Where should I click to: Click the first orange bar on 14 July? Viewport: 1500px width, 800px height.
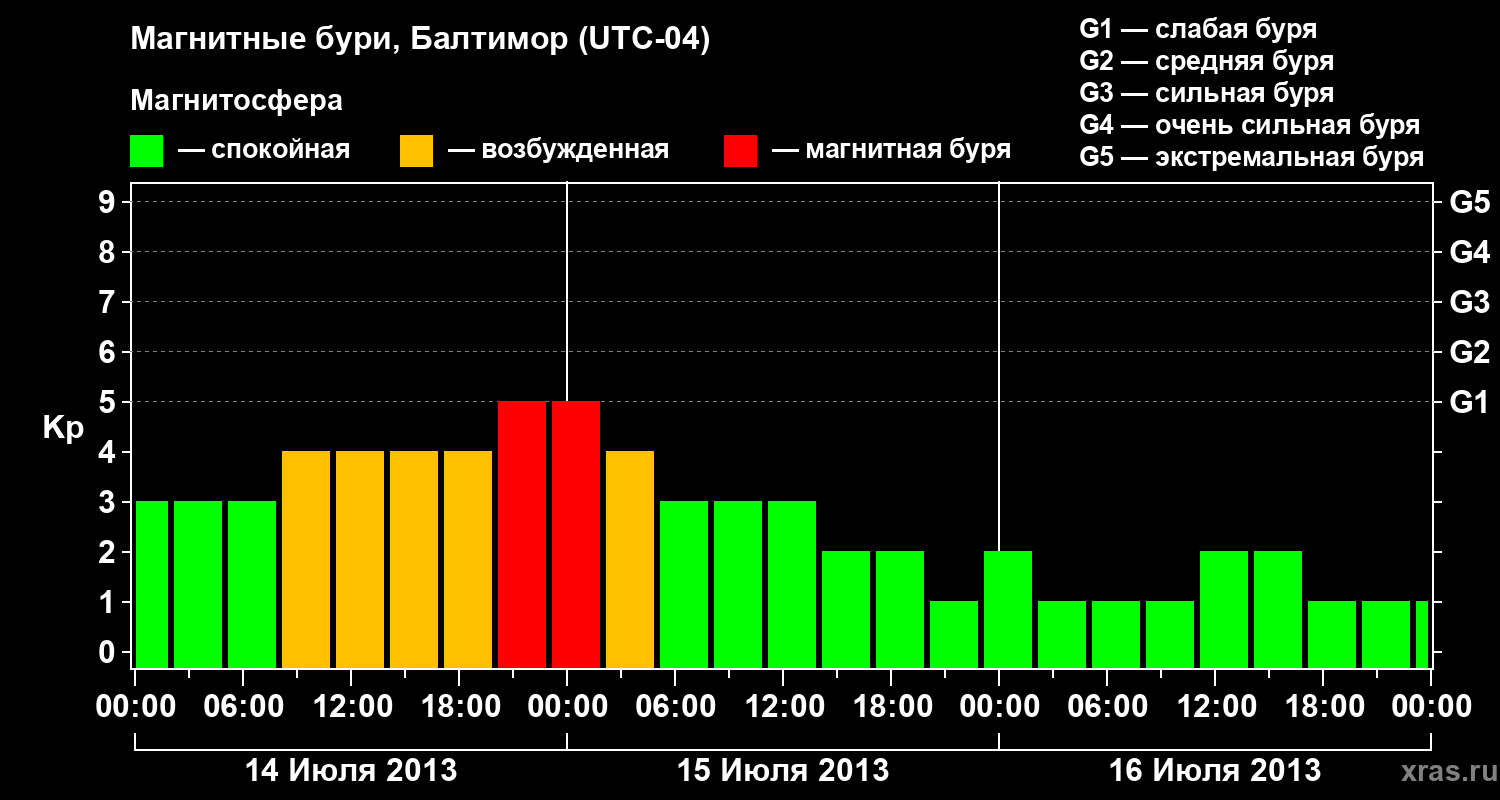[x=306, y=559]
